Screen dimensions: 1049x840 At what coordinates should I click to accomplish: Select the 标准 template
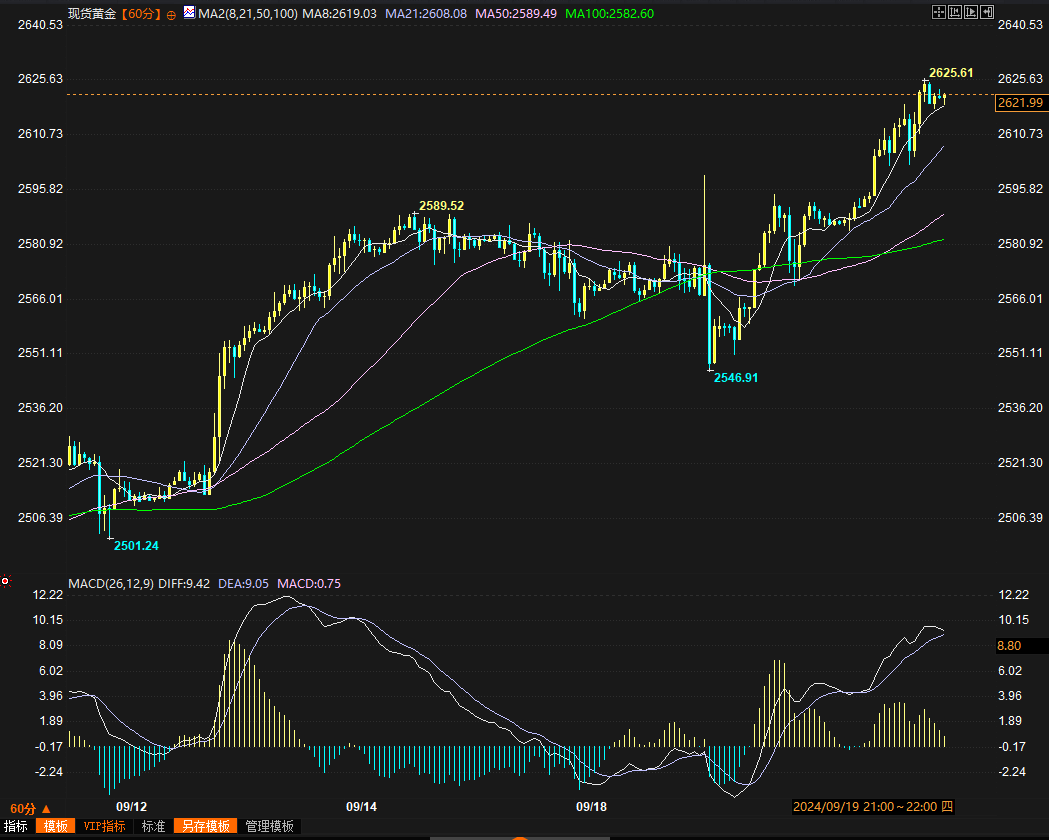(x=153, y=826)
